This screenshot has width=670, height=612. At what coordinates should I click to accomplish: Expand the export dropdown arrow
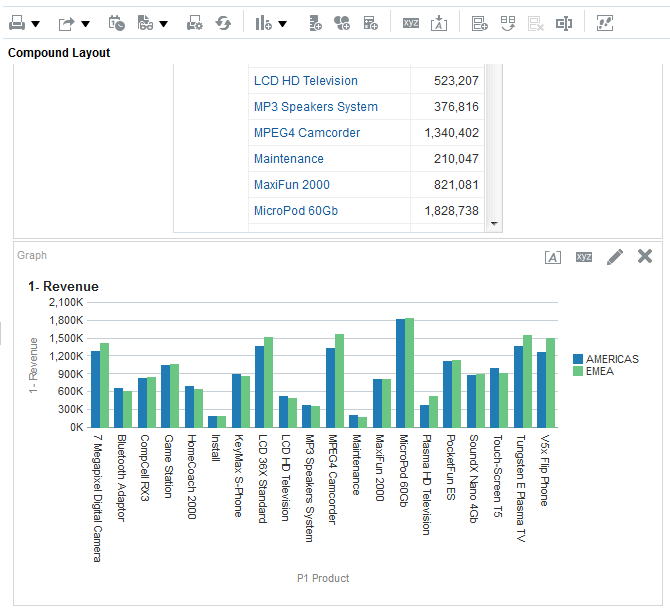pos(85,24)
